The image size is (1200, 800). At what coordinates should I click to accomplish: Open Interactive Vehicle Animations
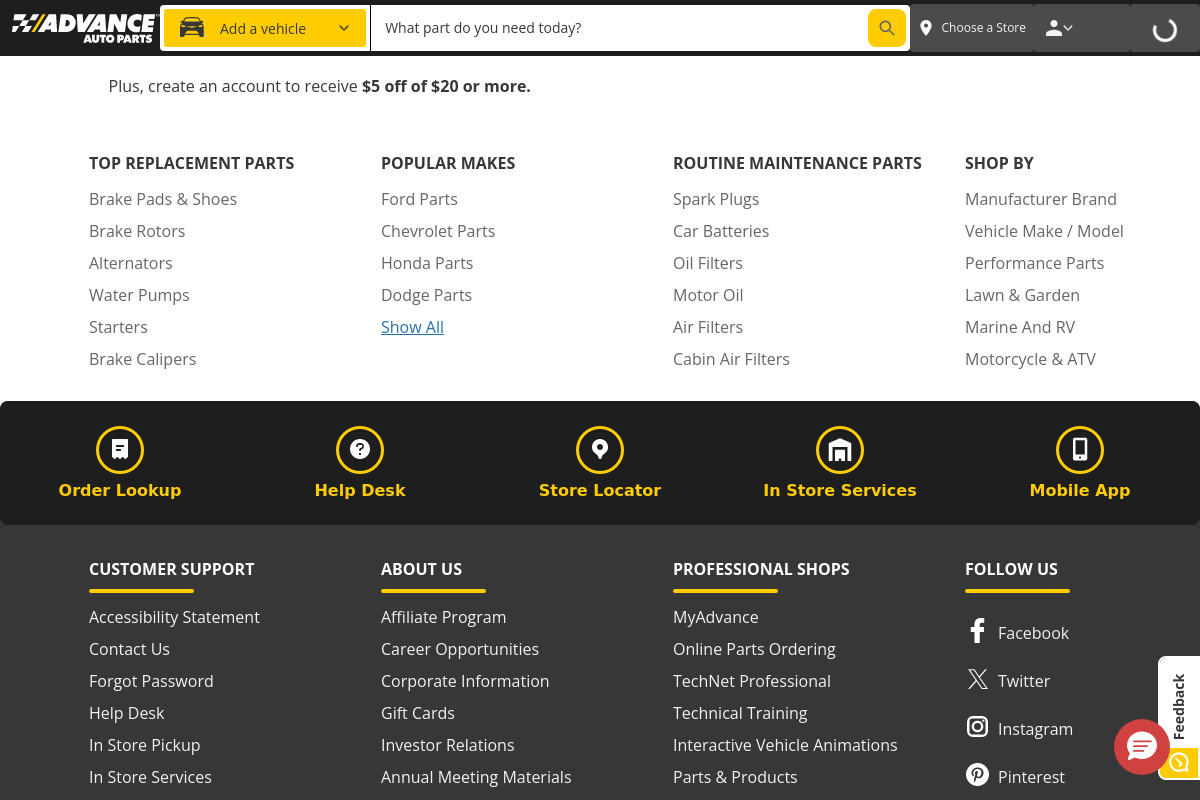(785, 745)
